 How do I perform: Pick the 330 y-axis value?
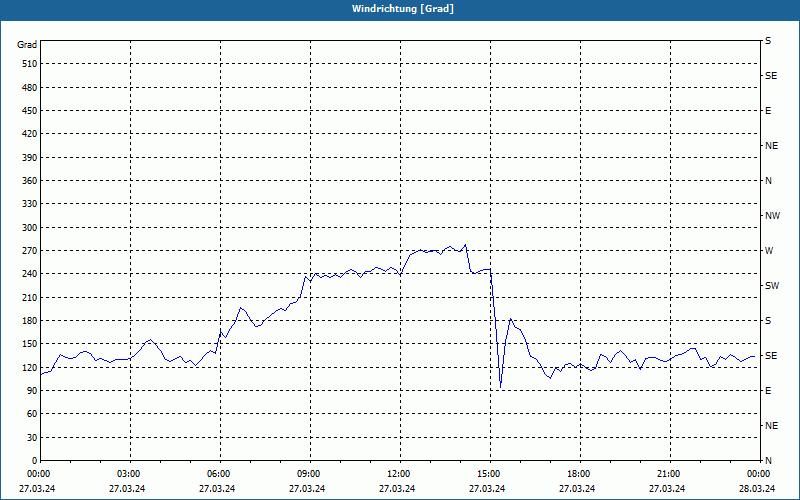[x=30, y=204]
